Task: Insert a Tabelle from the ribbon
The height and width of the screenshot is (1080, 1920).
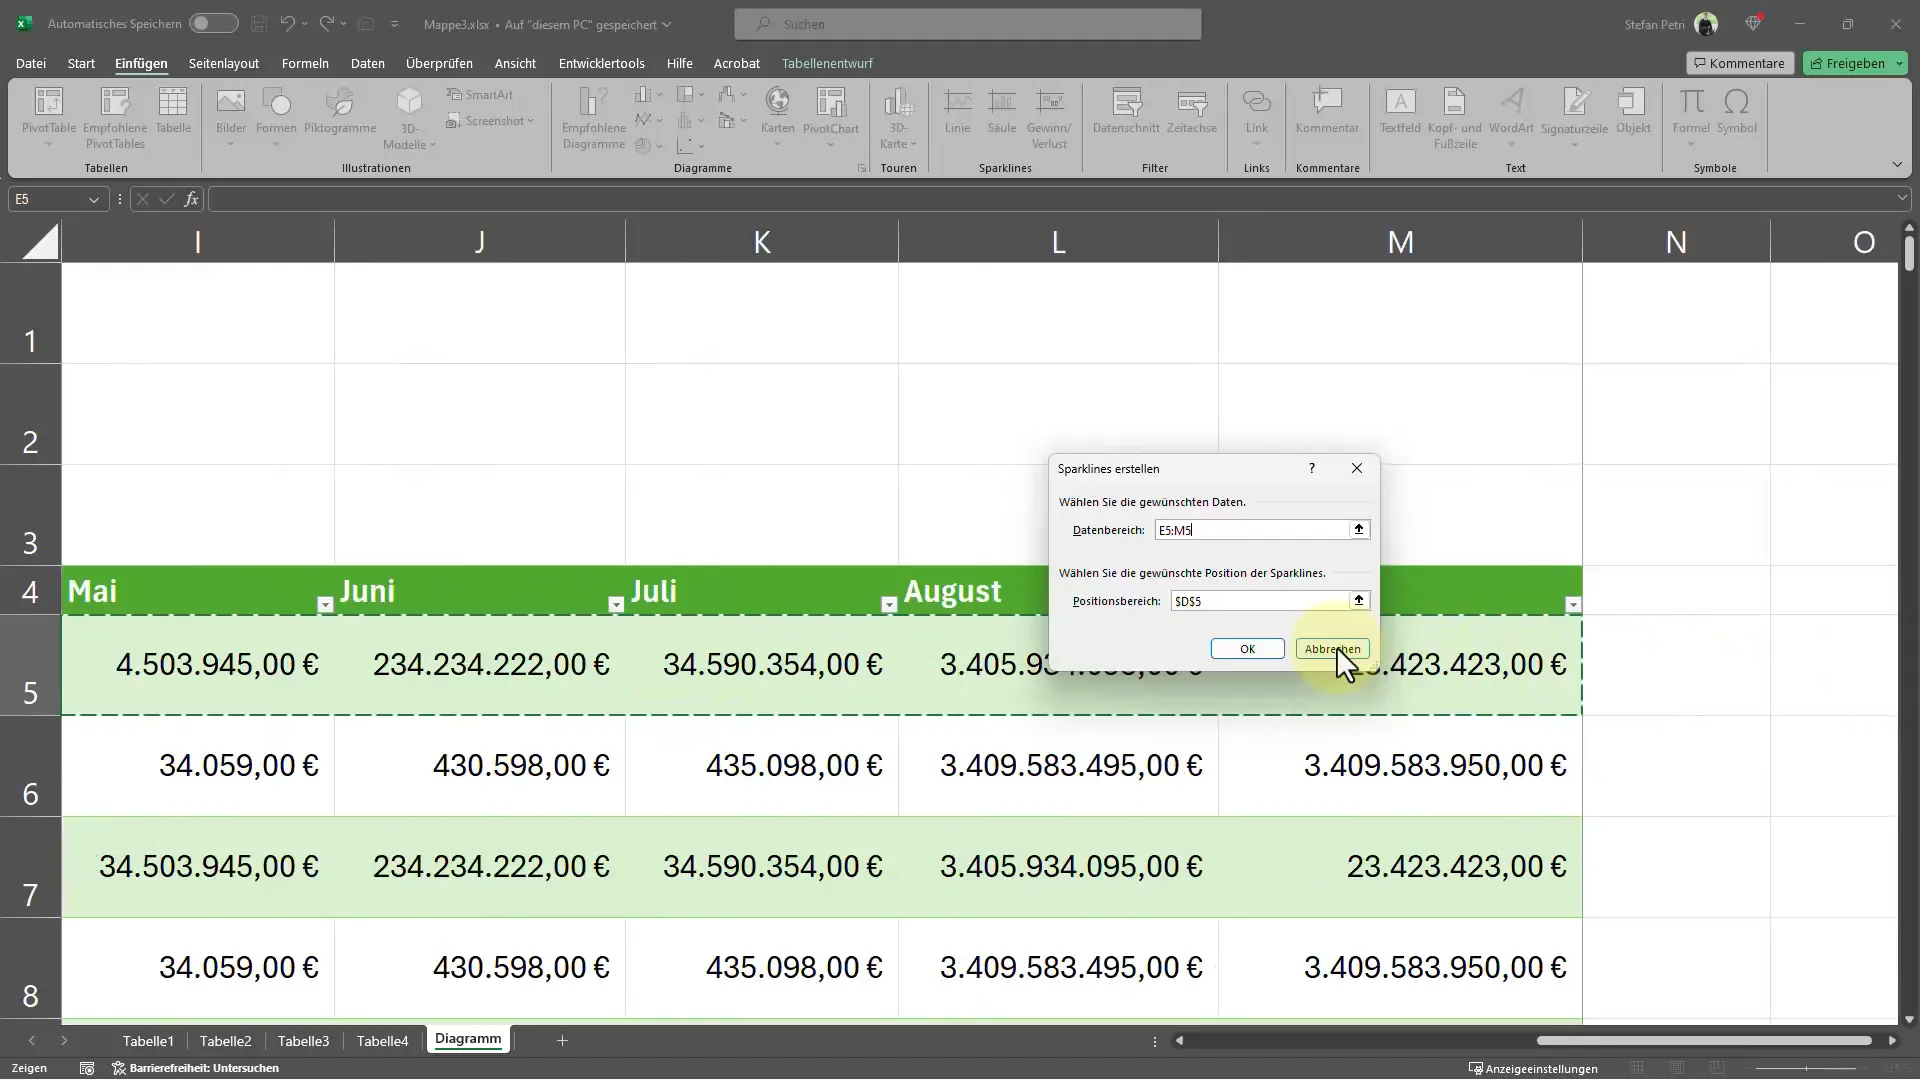Action: (x=173, y=111)
